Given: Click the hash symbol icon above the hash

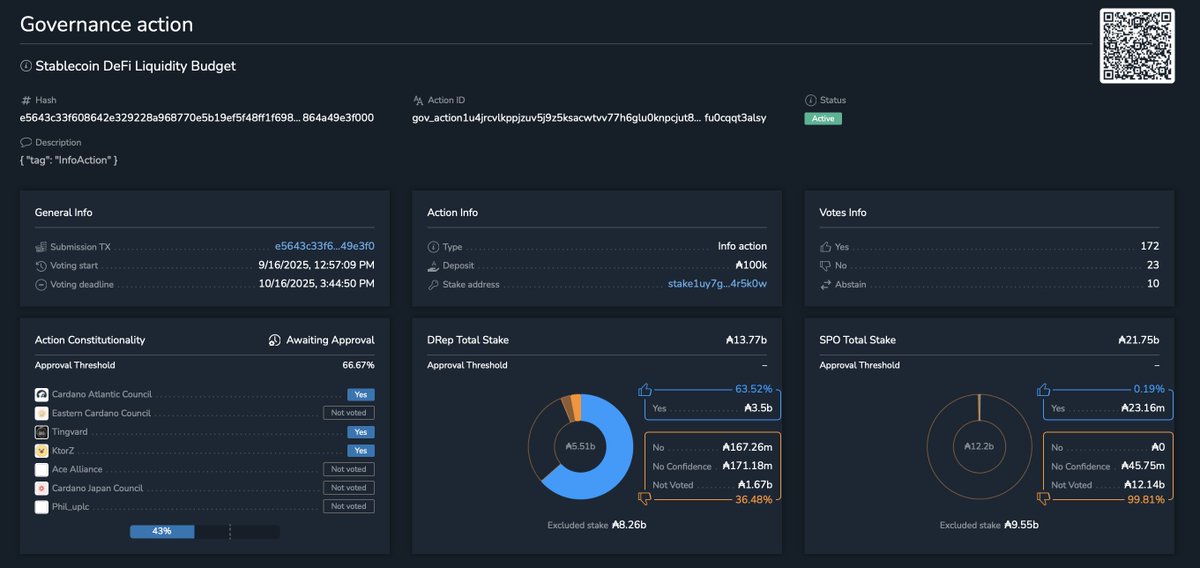Looking at the screenshot, I should pyautogui.click(x=26, y=101).
